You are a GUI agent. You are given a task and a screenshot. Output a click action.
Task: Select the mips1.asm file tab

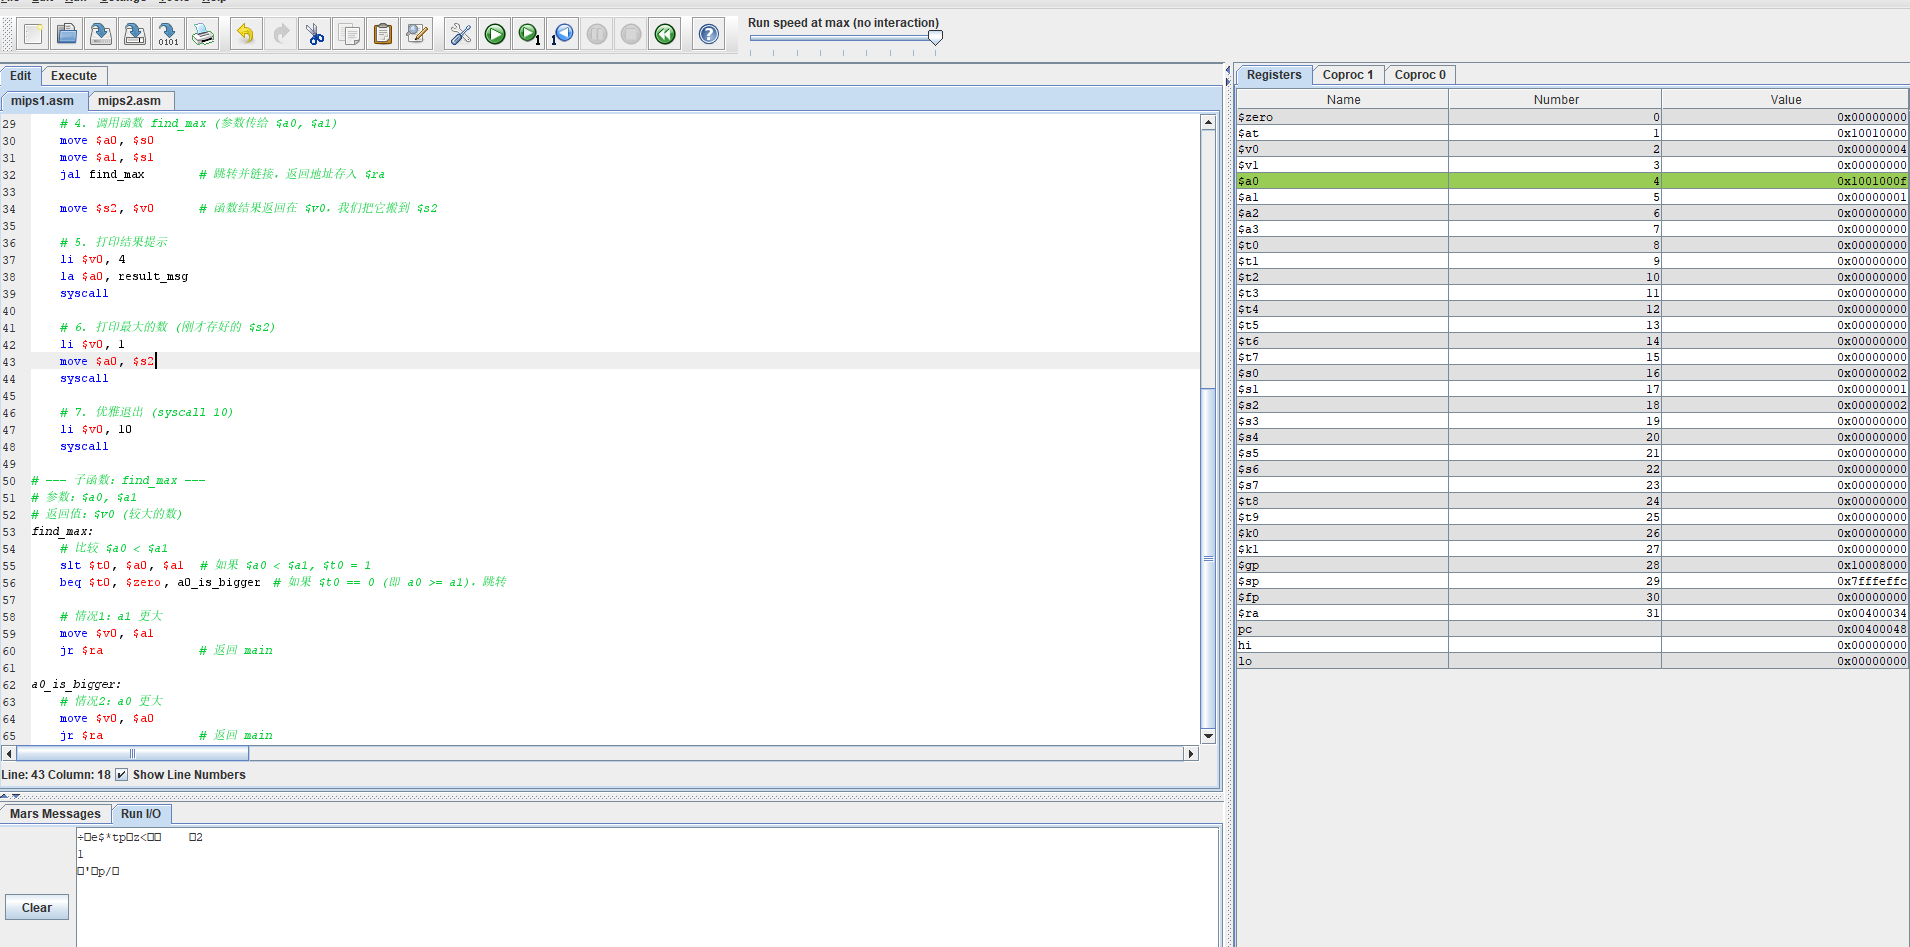click(x=43, y=101)
